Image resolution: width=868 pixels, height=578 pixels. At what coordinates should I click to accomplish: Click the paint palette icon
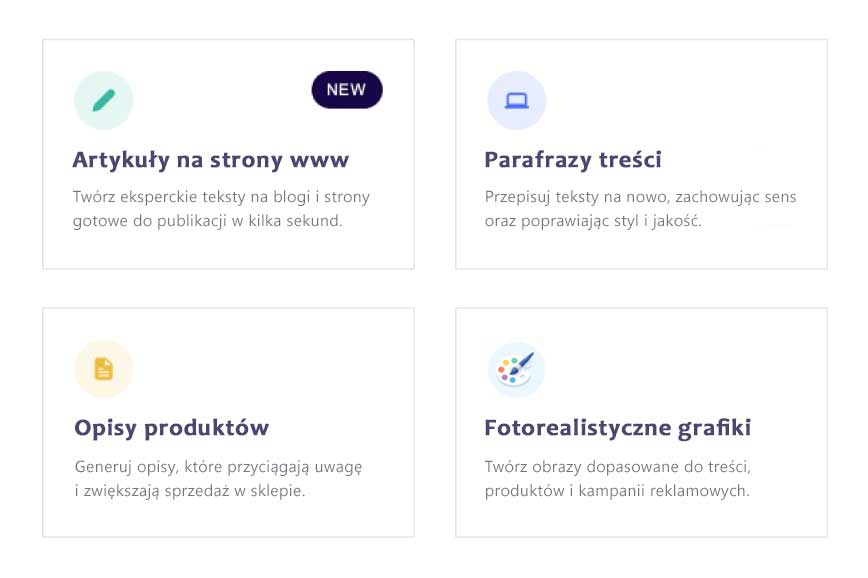point(516,369)
